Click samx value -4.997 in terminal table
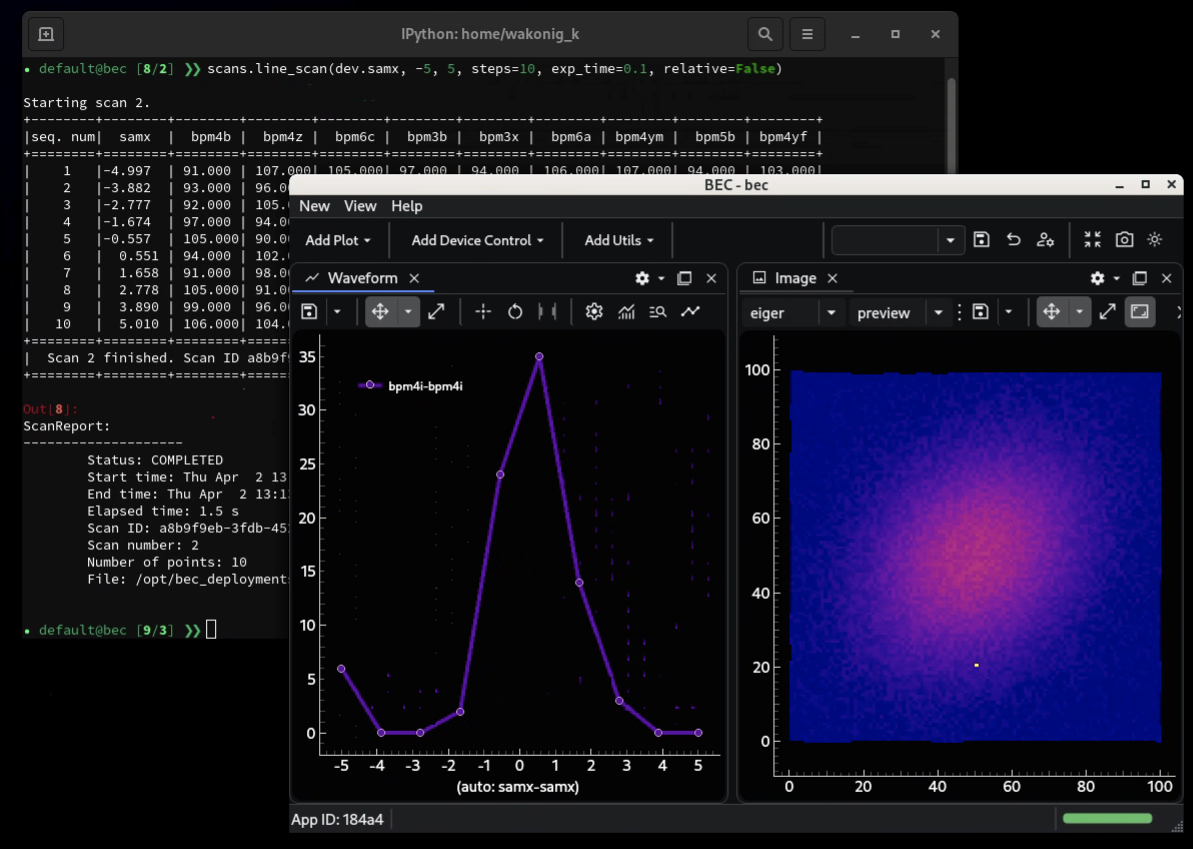1193x849 pixels. point(127,171)
